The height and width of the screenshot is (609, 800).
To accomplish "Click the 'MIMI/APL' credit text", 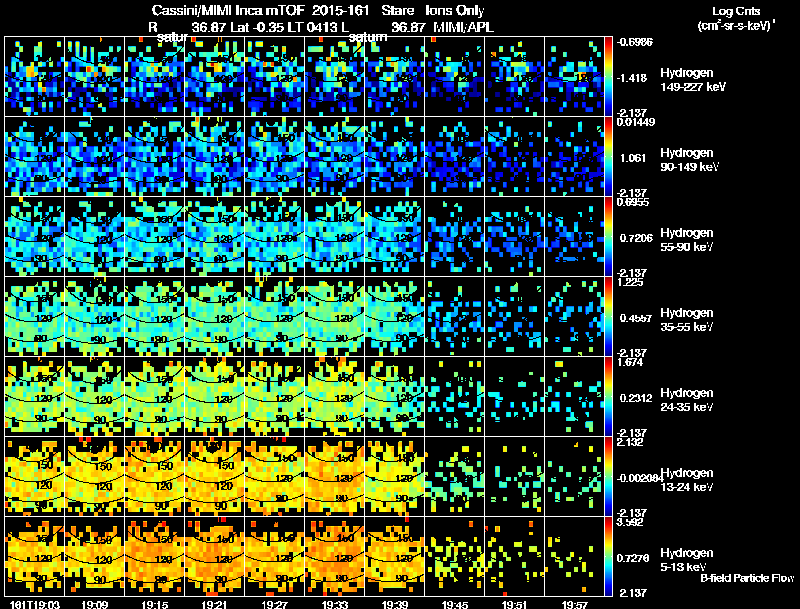I will 463,27.
